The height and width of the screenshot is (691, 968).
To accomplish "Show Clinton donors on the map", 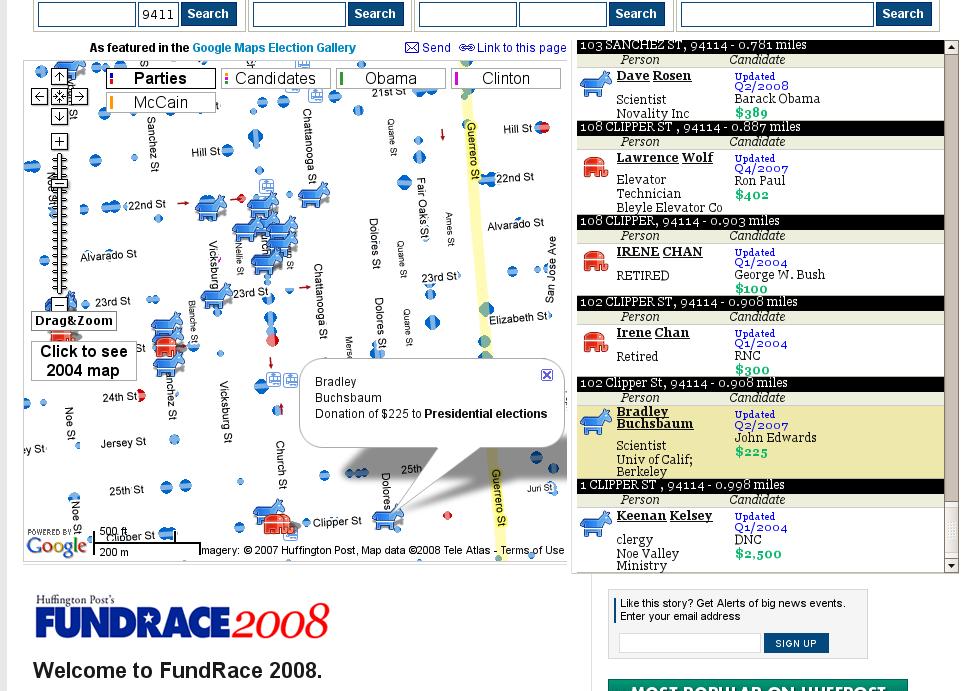I will click(x=506, y=79).
